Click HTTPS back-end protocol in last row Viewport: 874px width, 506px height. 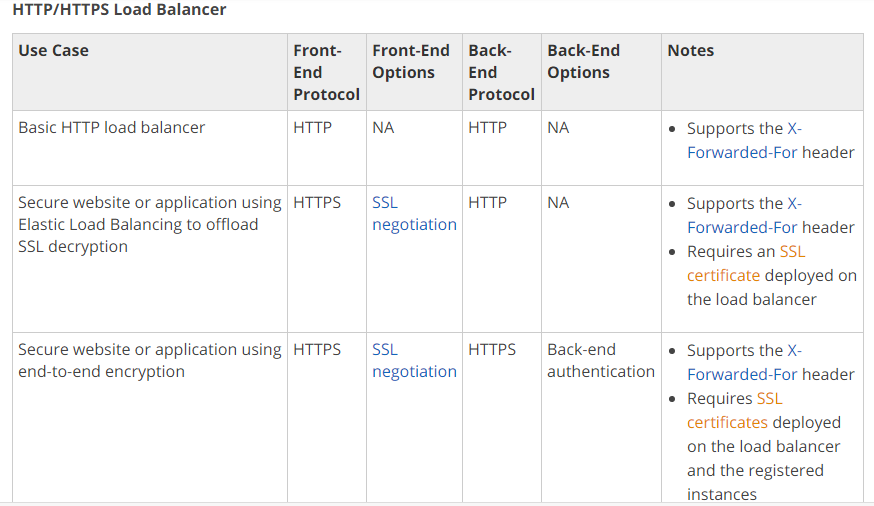[x=492, y=349]
